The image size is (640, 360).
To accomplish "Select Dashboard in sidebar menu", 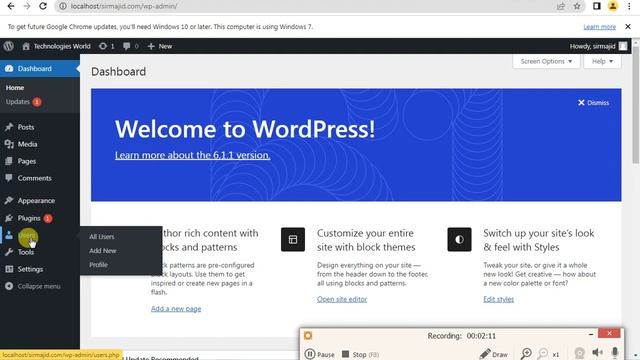I will point(40,69).
